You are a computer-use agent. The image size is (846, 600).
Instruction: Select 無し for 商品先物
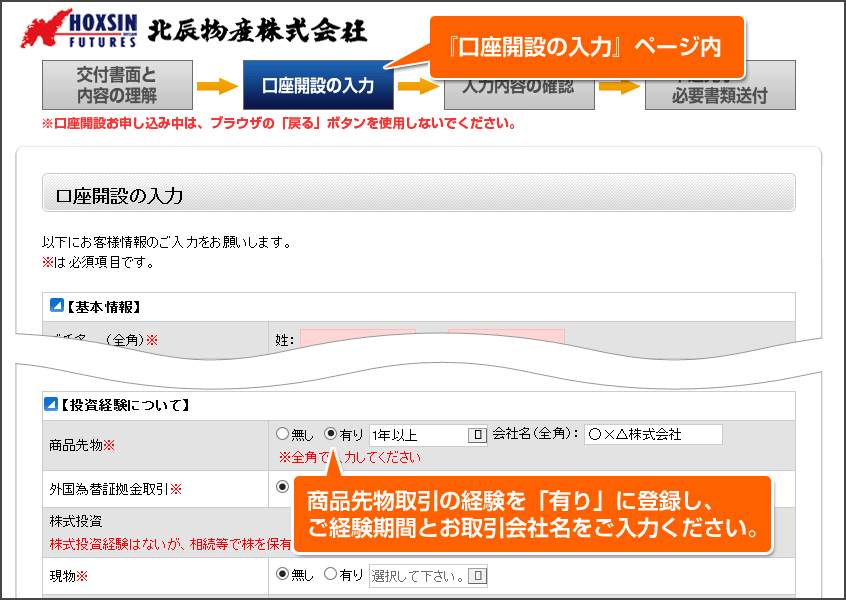[282, 435]
